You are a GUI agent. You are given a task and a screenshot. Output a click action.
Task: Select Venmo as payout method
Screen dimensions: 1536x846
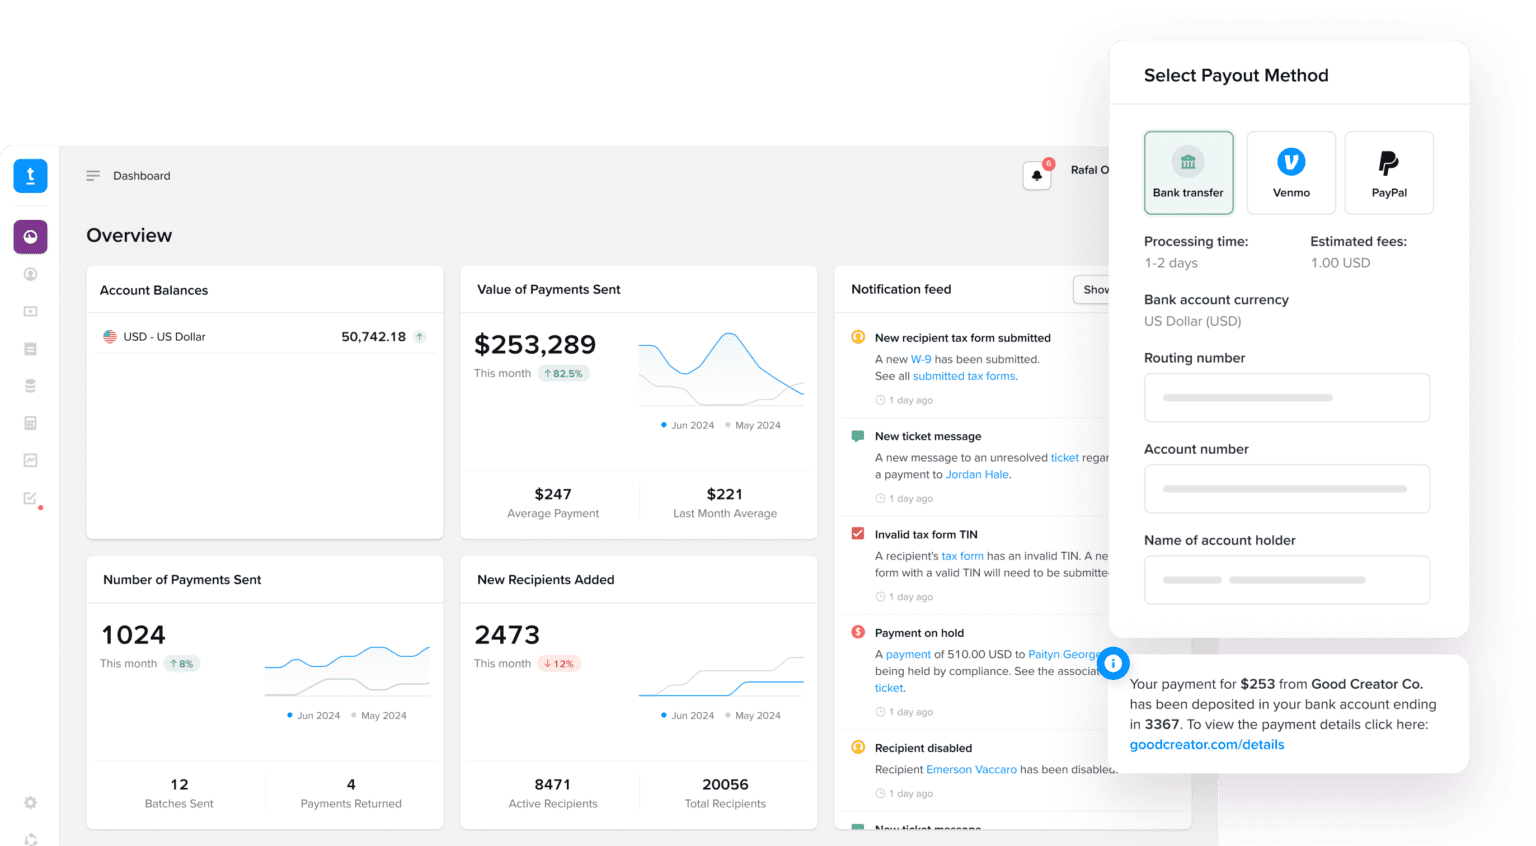coord(1291,173)
